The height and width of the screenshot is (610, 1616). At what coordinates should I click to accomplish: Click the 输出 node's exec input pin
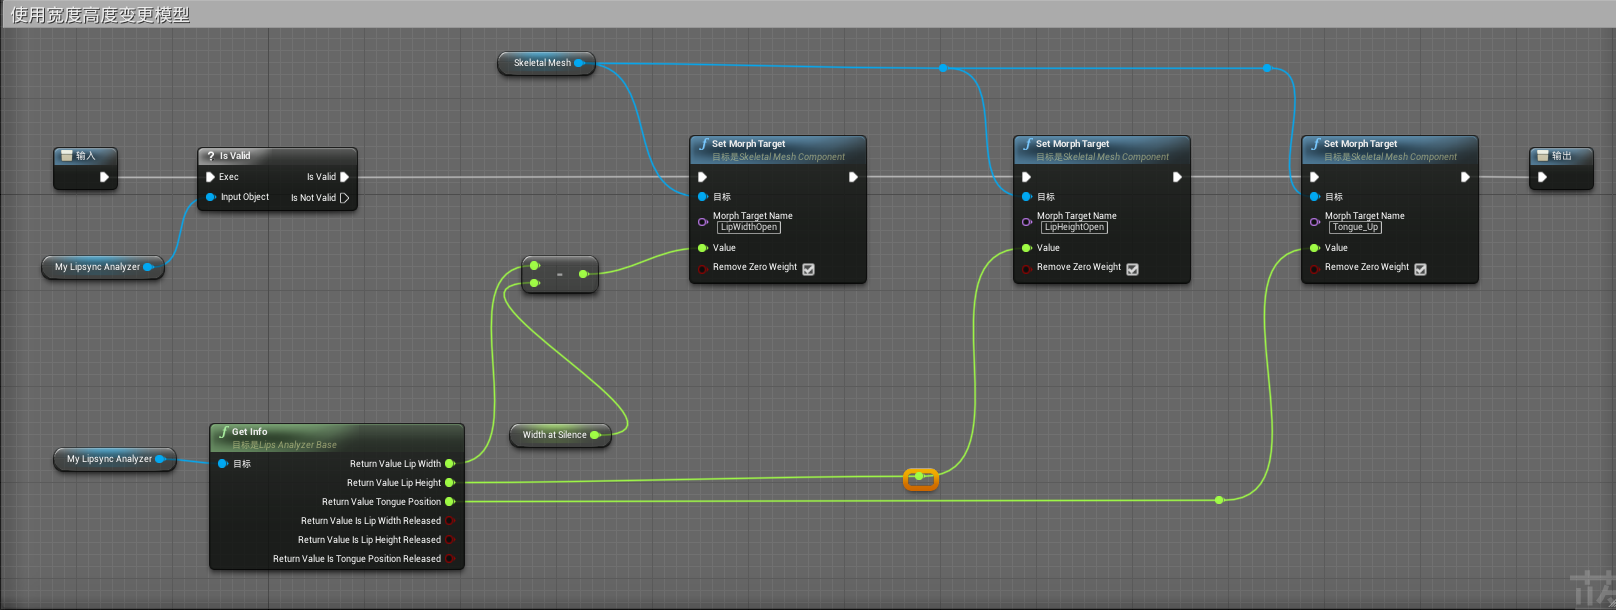[1542, 177]
